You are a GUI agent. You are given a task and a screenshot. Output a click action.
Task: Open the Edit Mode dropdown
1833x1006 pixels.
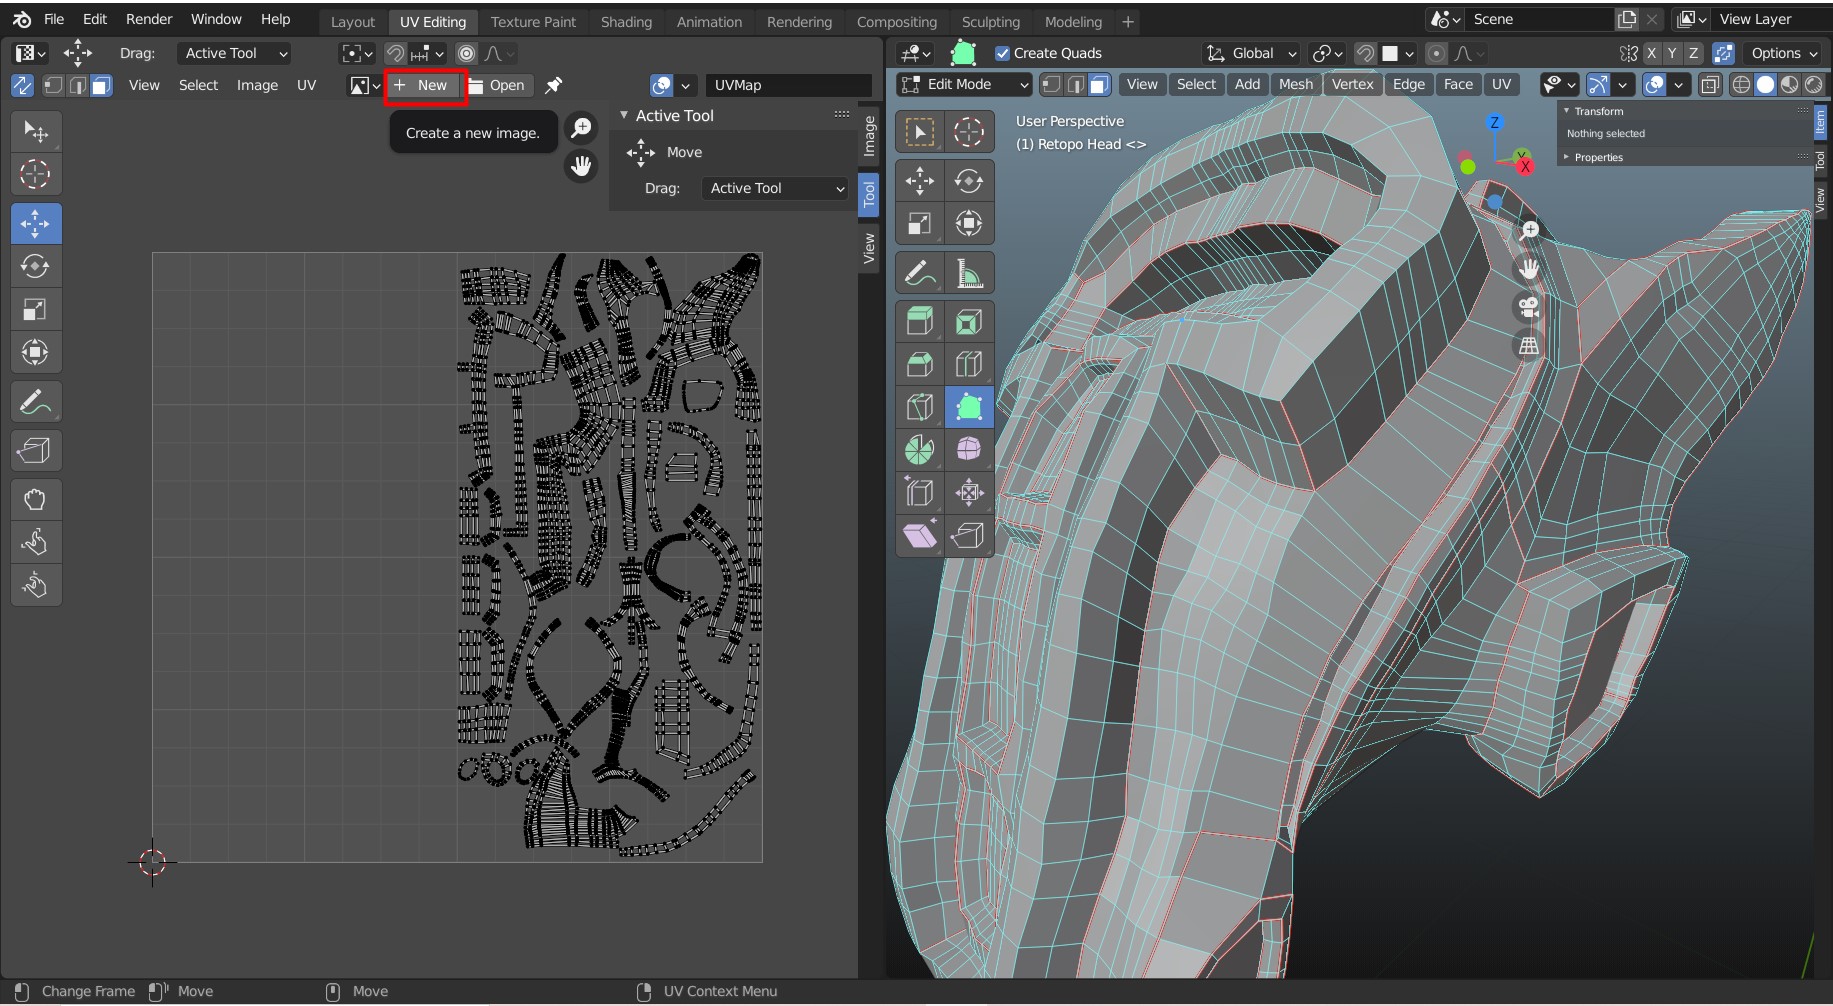click(964, 85)
